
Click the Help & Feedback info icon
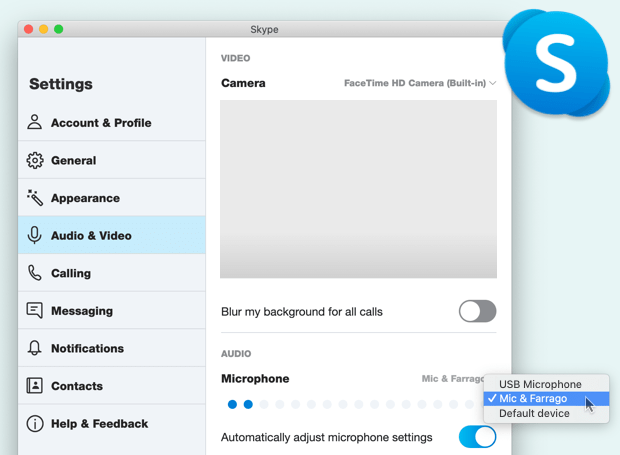tap(35, 423)
